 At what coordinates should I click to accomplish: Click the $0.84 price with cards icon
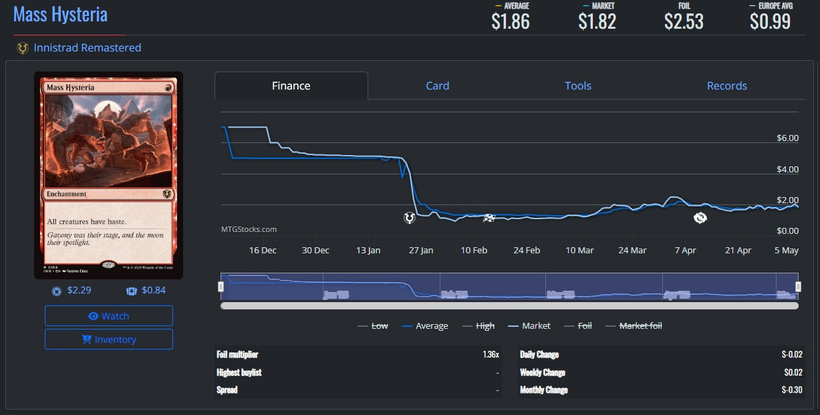146,291
